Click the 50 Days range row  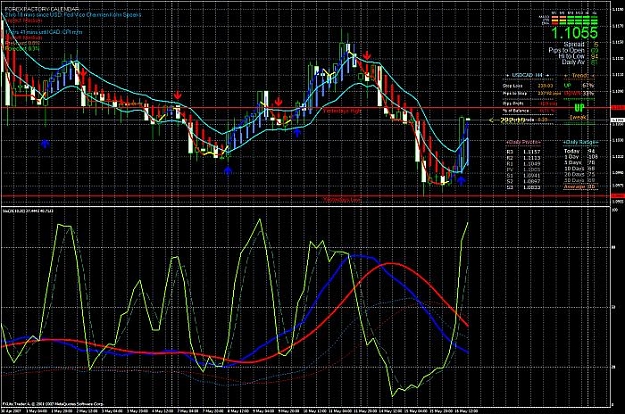[580, 180]
